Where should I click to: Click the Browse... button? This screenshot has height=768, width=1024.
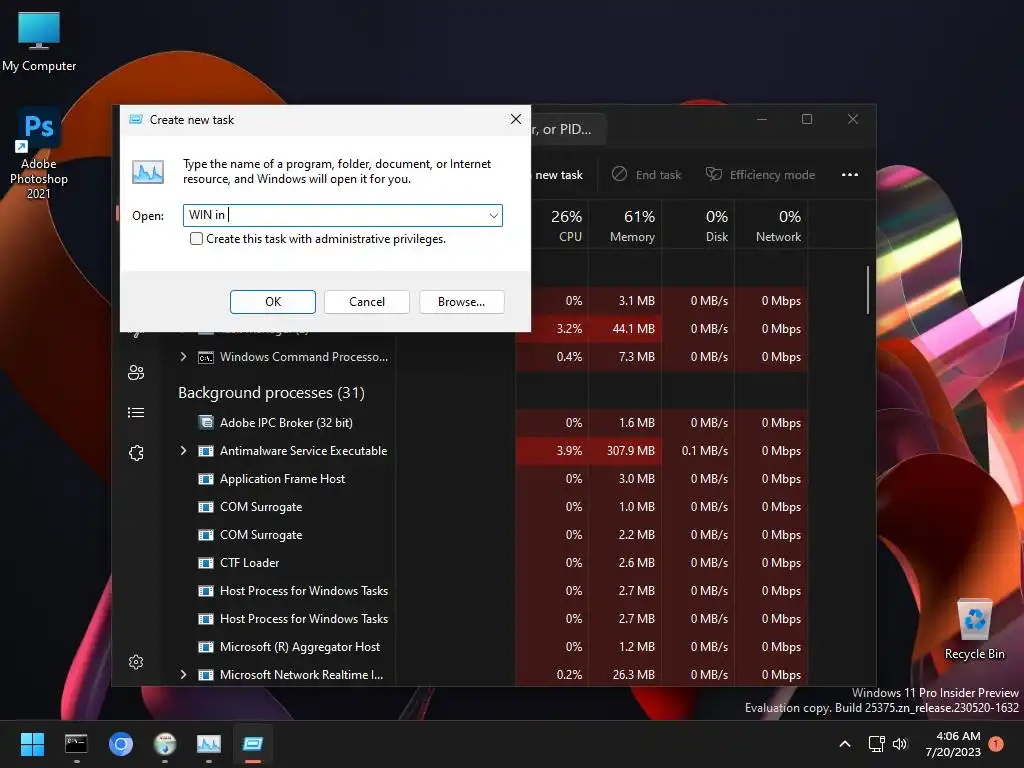[x=462, y=302]
